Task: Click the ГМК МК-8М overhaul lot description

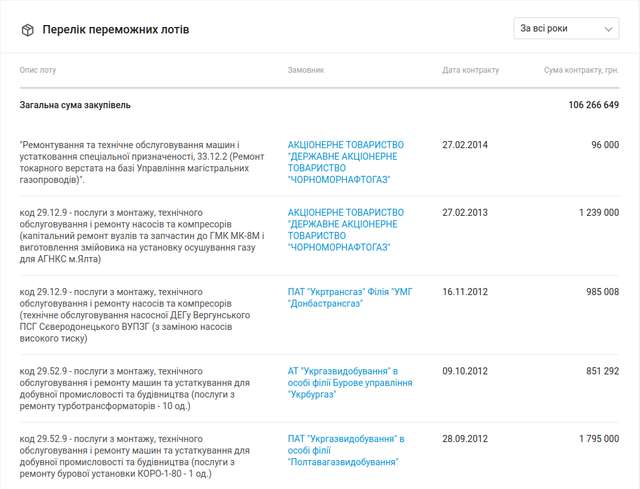Action: 140,236
